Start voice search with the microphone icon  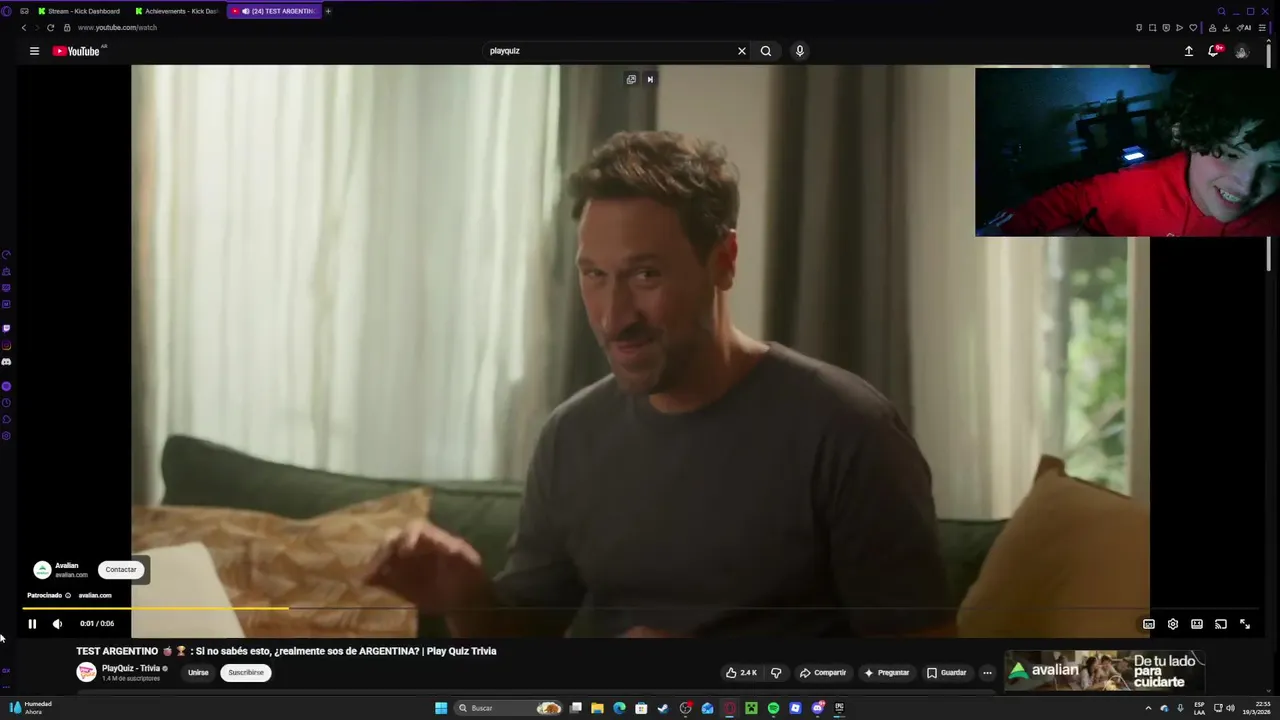799,51
